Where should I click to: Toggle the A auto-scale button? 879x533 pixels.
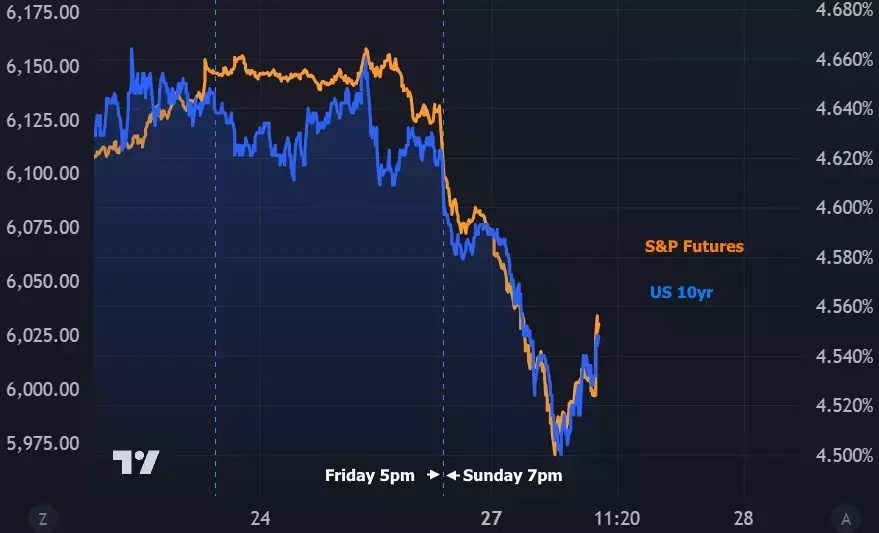(x=845, y=518)
